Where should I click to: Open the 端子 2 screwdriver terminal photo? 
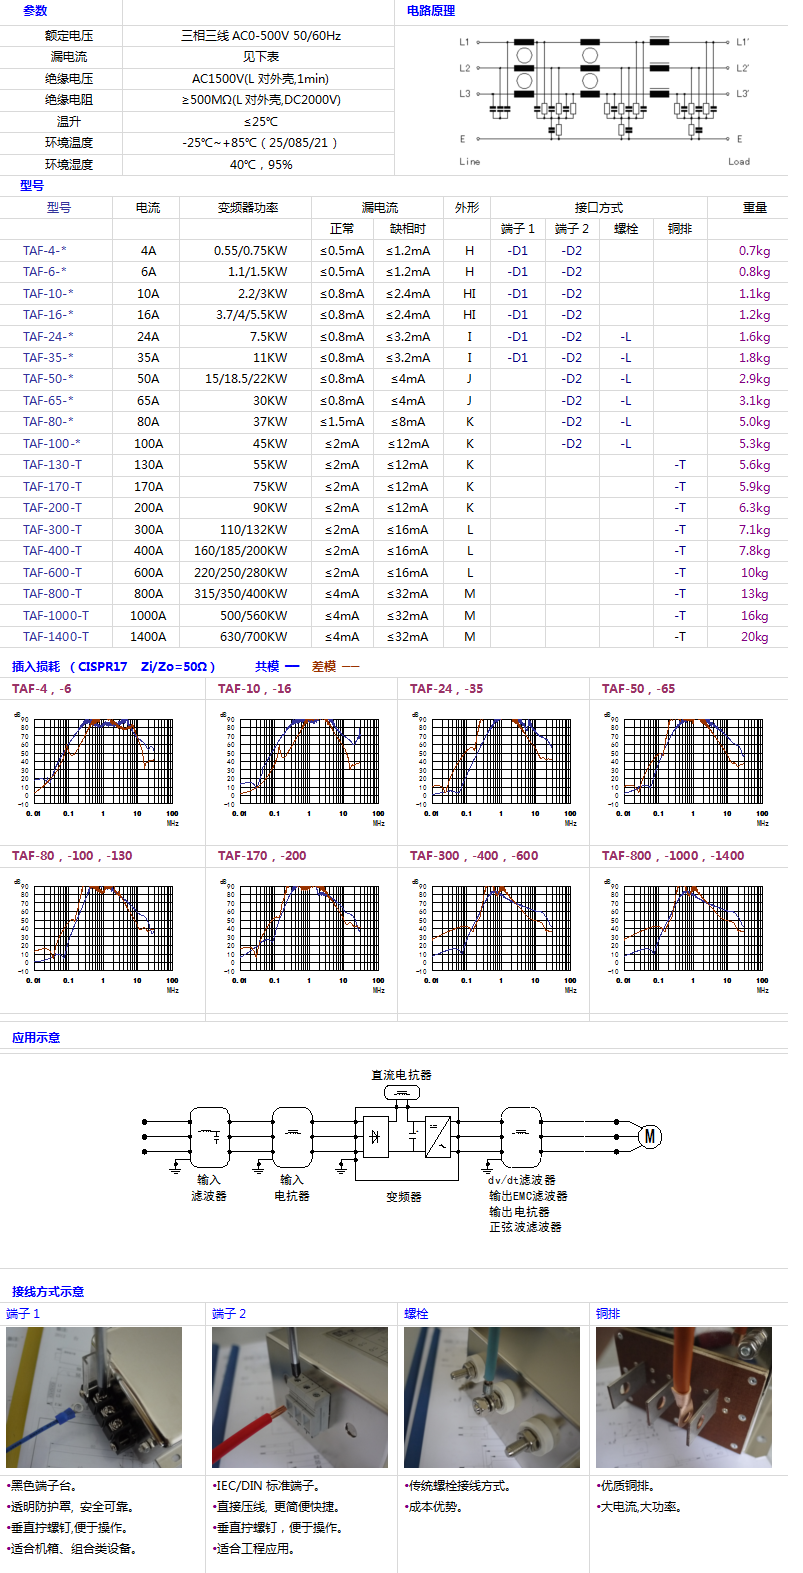300,1397
